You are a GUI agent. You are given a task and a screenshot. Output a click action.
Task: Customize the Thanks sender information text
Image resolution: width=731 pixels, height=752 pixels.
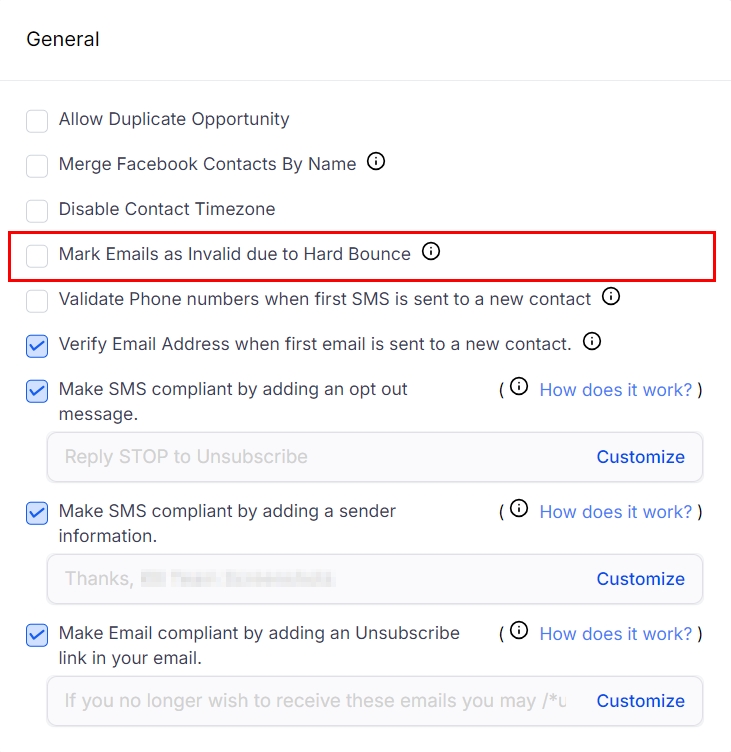tap(640, 579)
